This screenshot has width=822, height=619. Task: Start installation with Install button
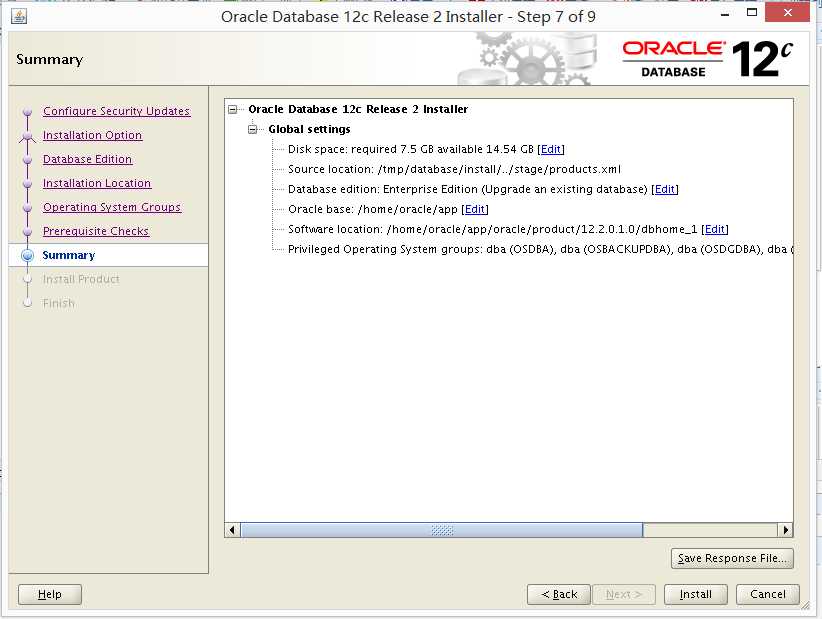coord(696,594)
